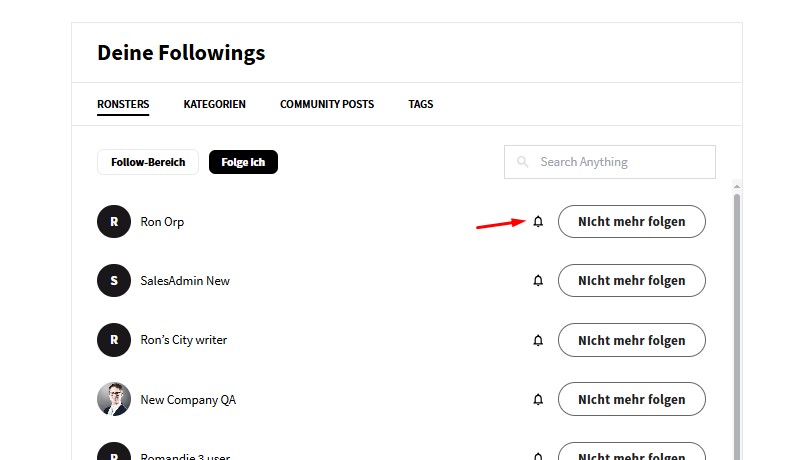This screenshot has height=460, width=805.
Task: Open the Ron's City writer name link
Action: [184, 340]
